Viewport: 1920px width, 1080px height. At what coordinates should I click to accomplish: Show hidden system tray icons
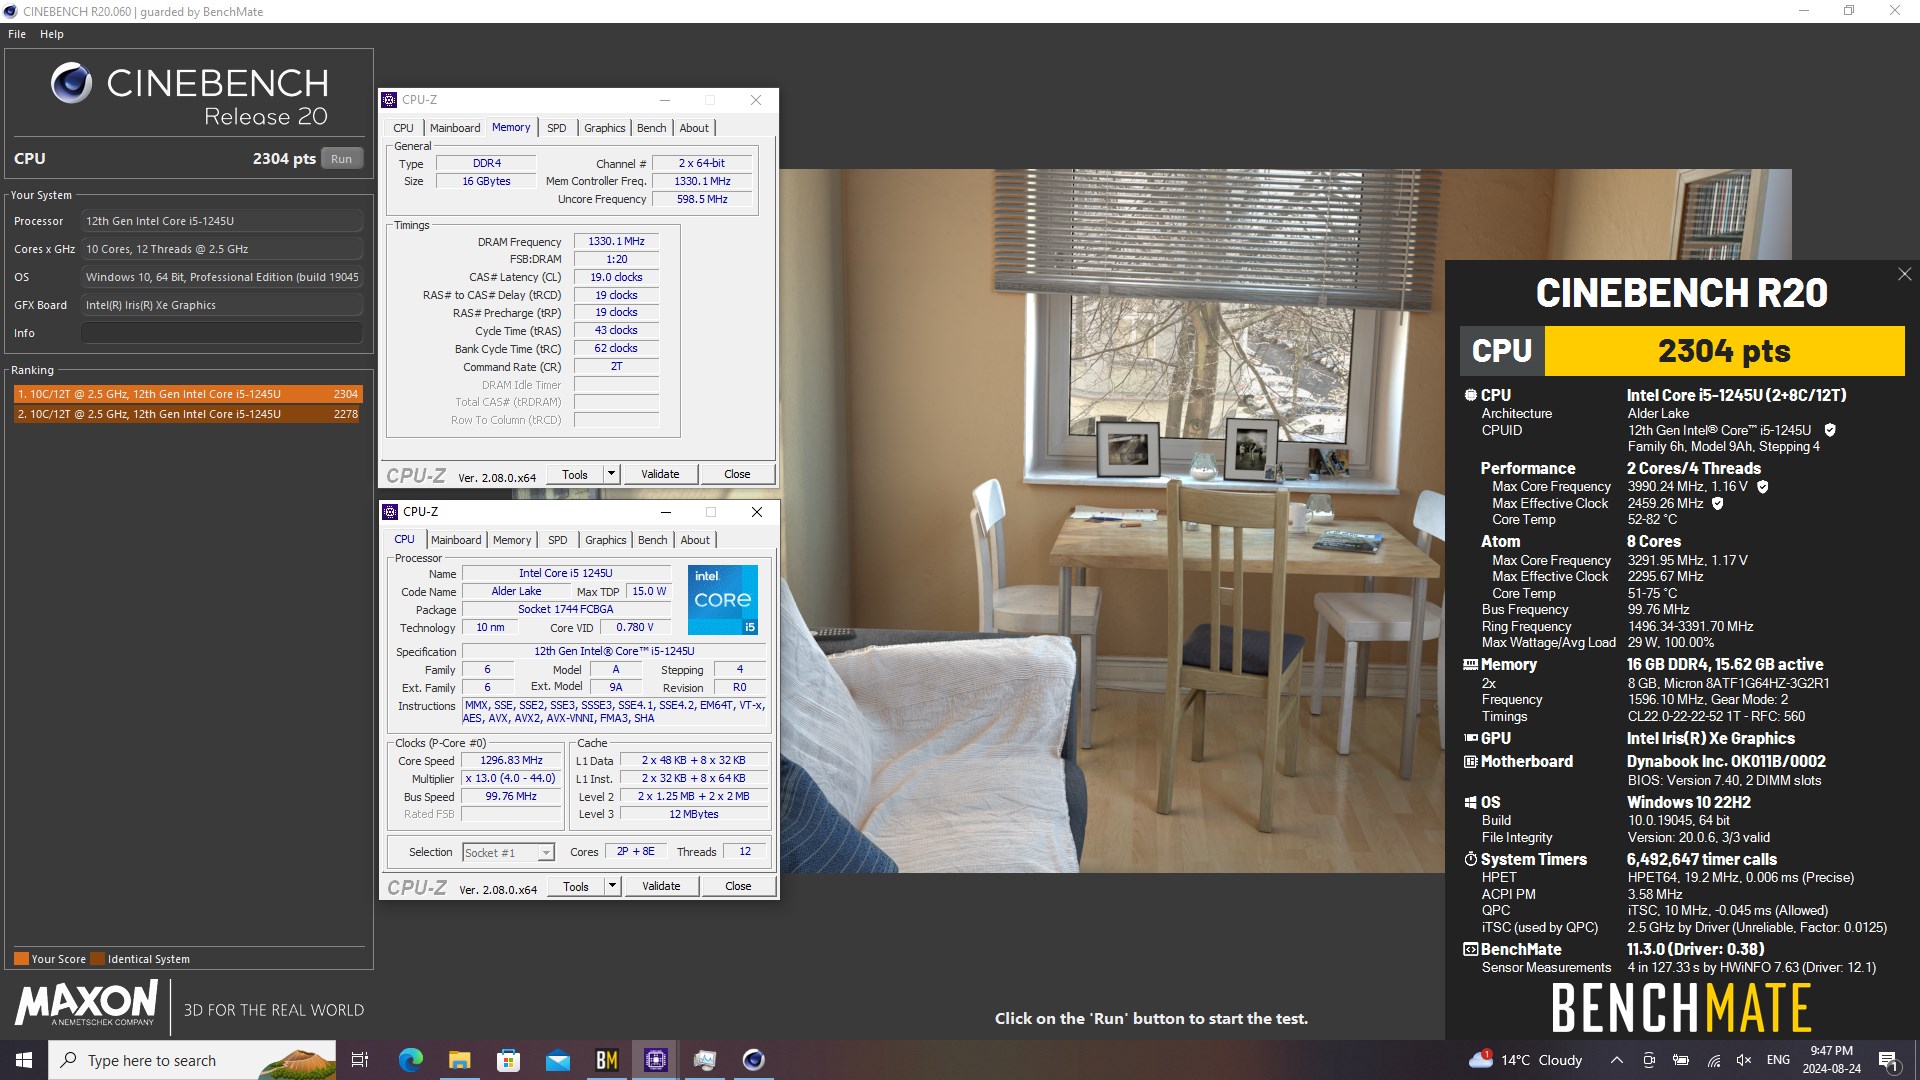click(1616, 1060)
